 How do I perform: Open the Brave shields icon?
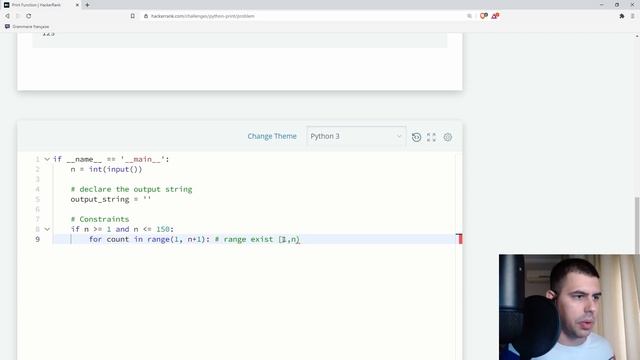(x=483, y=16)
